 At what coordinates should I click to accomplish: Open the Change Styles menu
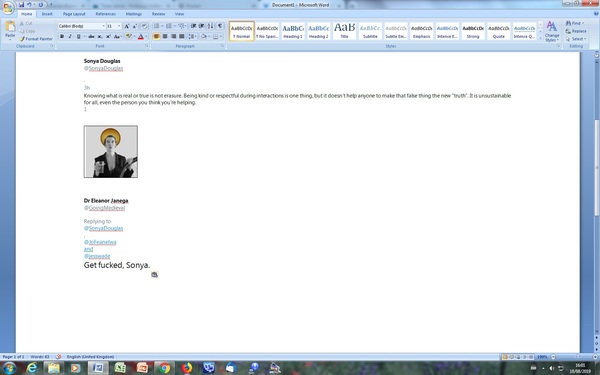pos(552,32)
